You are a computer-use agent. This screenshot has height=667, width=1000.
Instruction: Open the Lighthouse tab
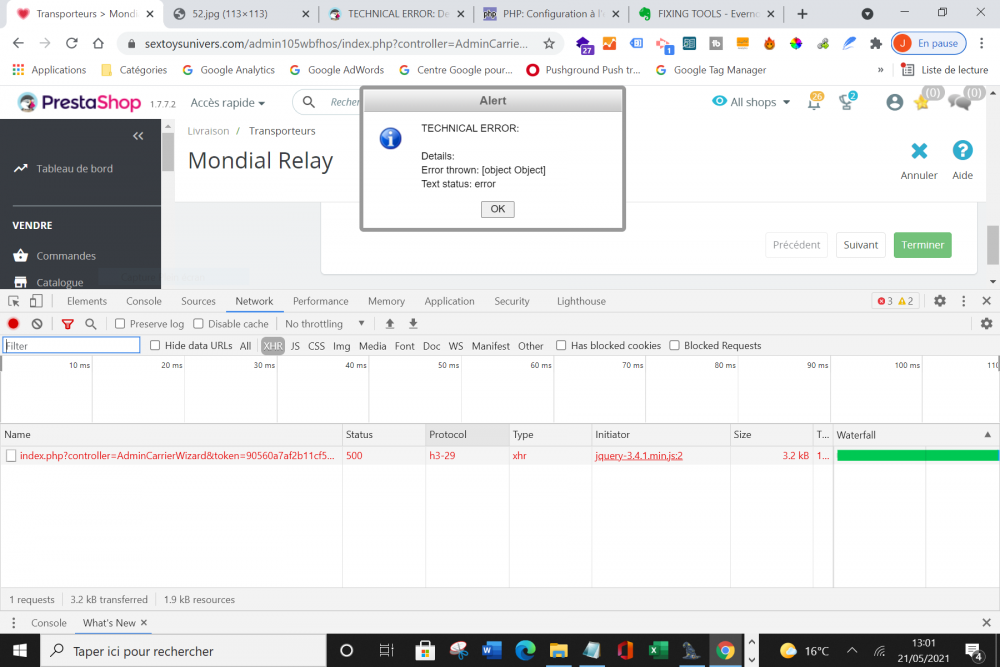pyautogui.click(x=581, y=301)
